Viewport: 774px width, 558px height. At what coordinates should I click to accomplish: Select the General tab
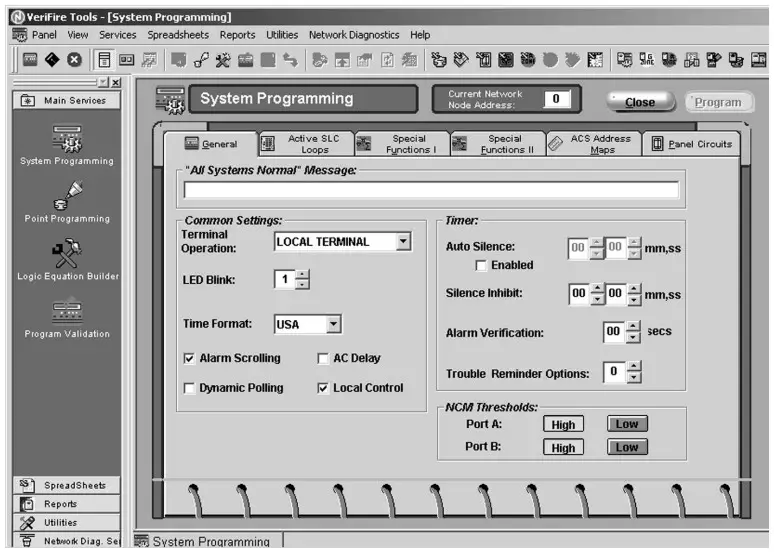coord(211,144)
